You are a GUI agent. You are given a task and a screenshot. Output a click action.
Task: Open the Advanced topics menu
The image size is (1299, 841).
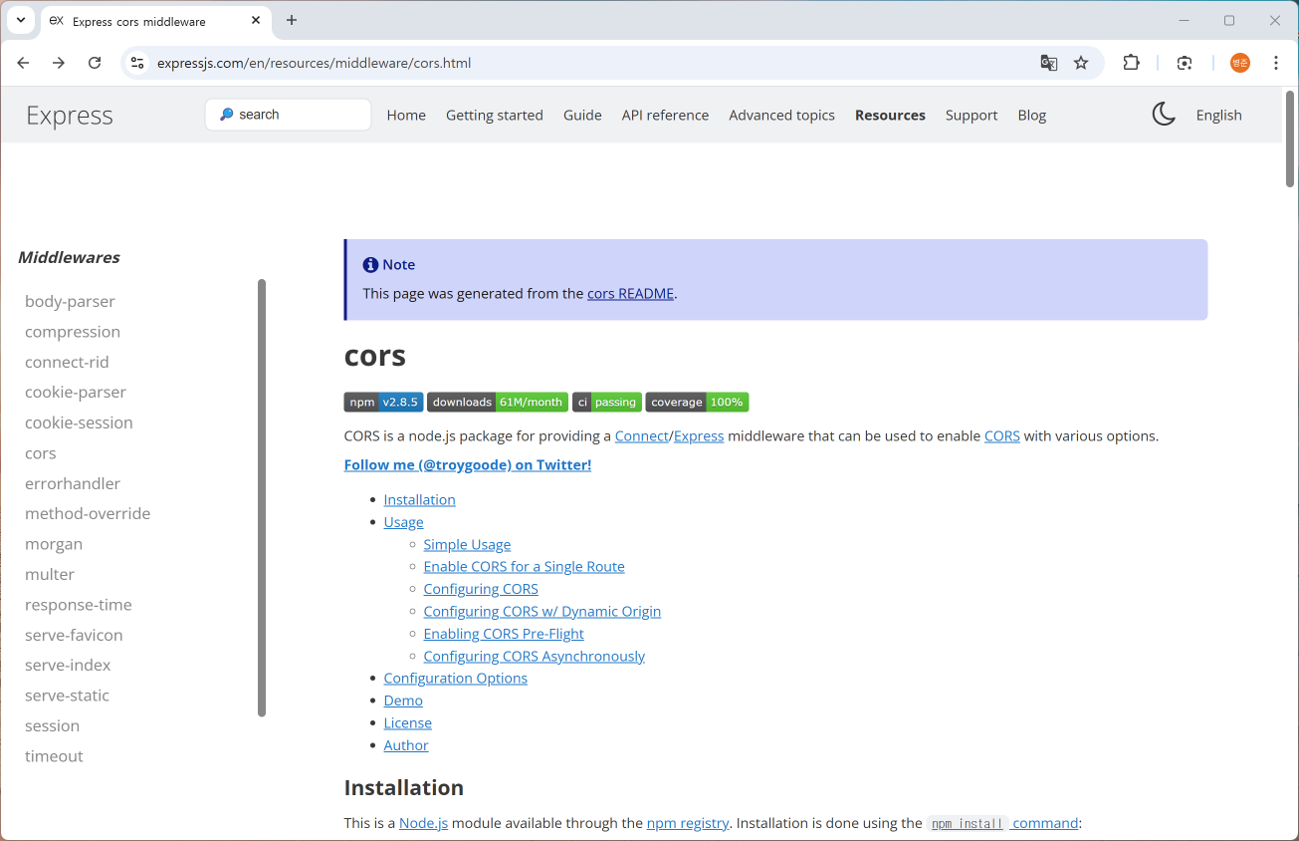click(x=782, y=115)
